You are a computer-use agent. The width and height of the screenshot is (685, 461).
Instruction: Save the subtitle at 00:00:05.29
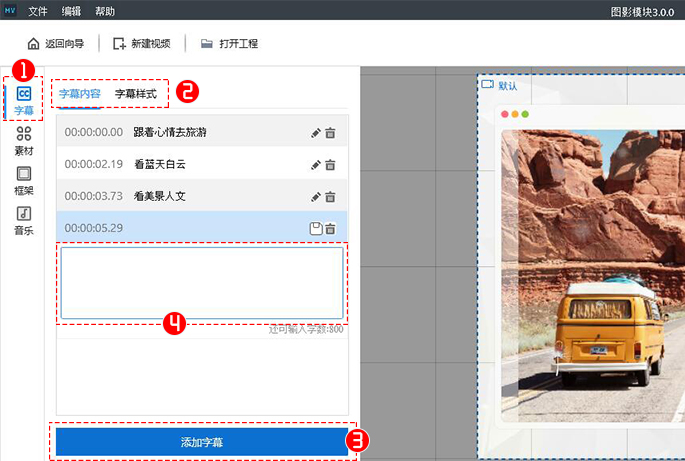(x=315, y=228)
